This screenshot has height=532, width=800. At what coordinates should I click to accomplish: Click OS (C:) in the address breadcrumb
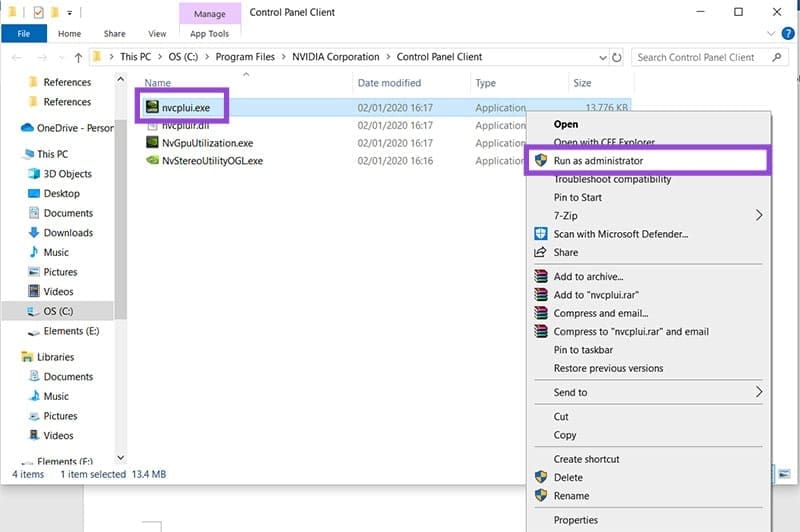click(x=183, y=57)
